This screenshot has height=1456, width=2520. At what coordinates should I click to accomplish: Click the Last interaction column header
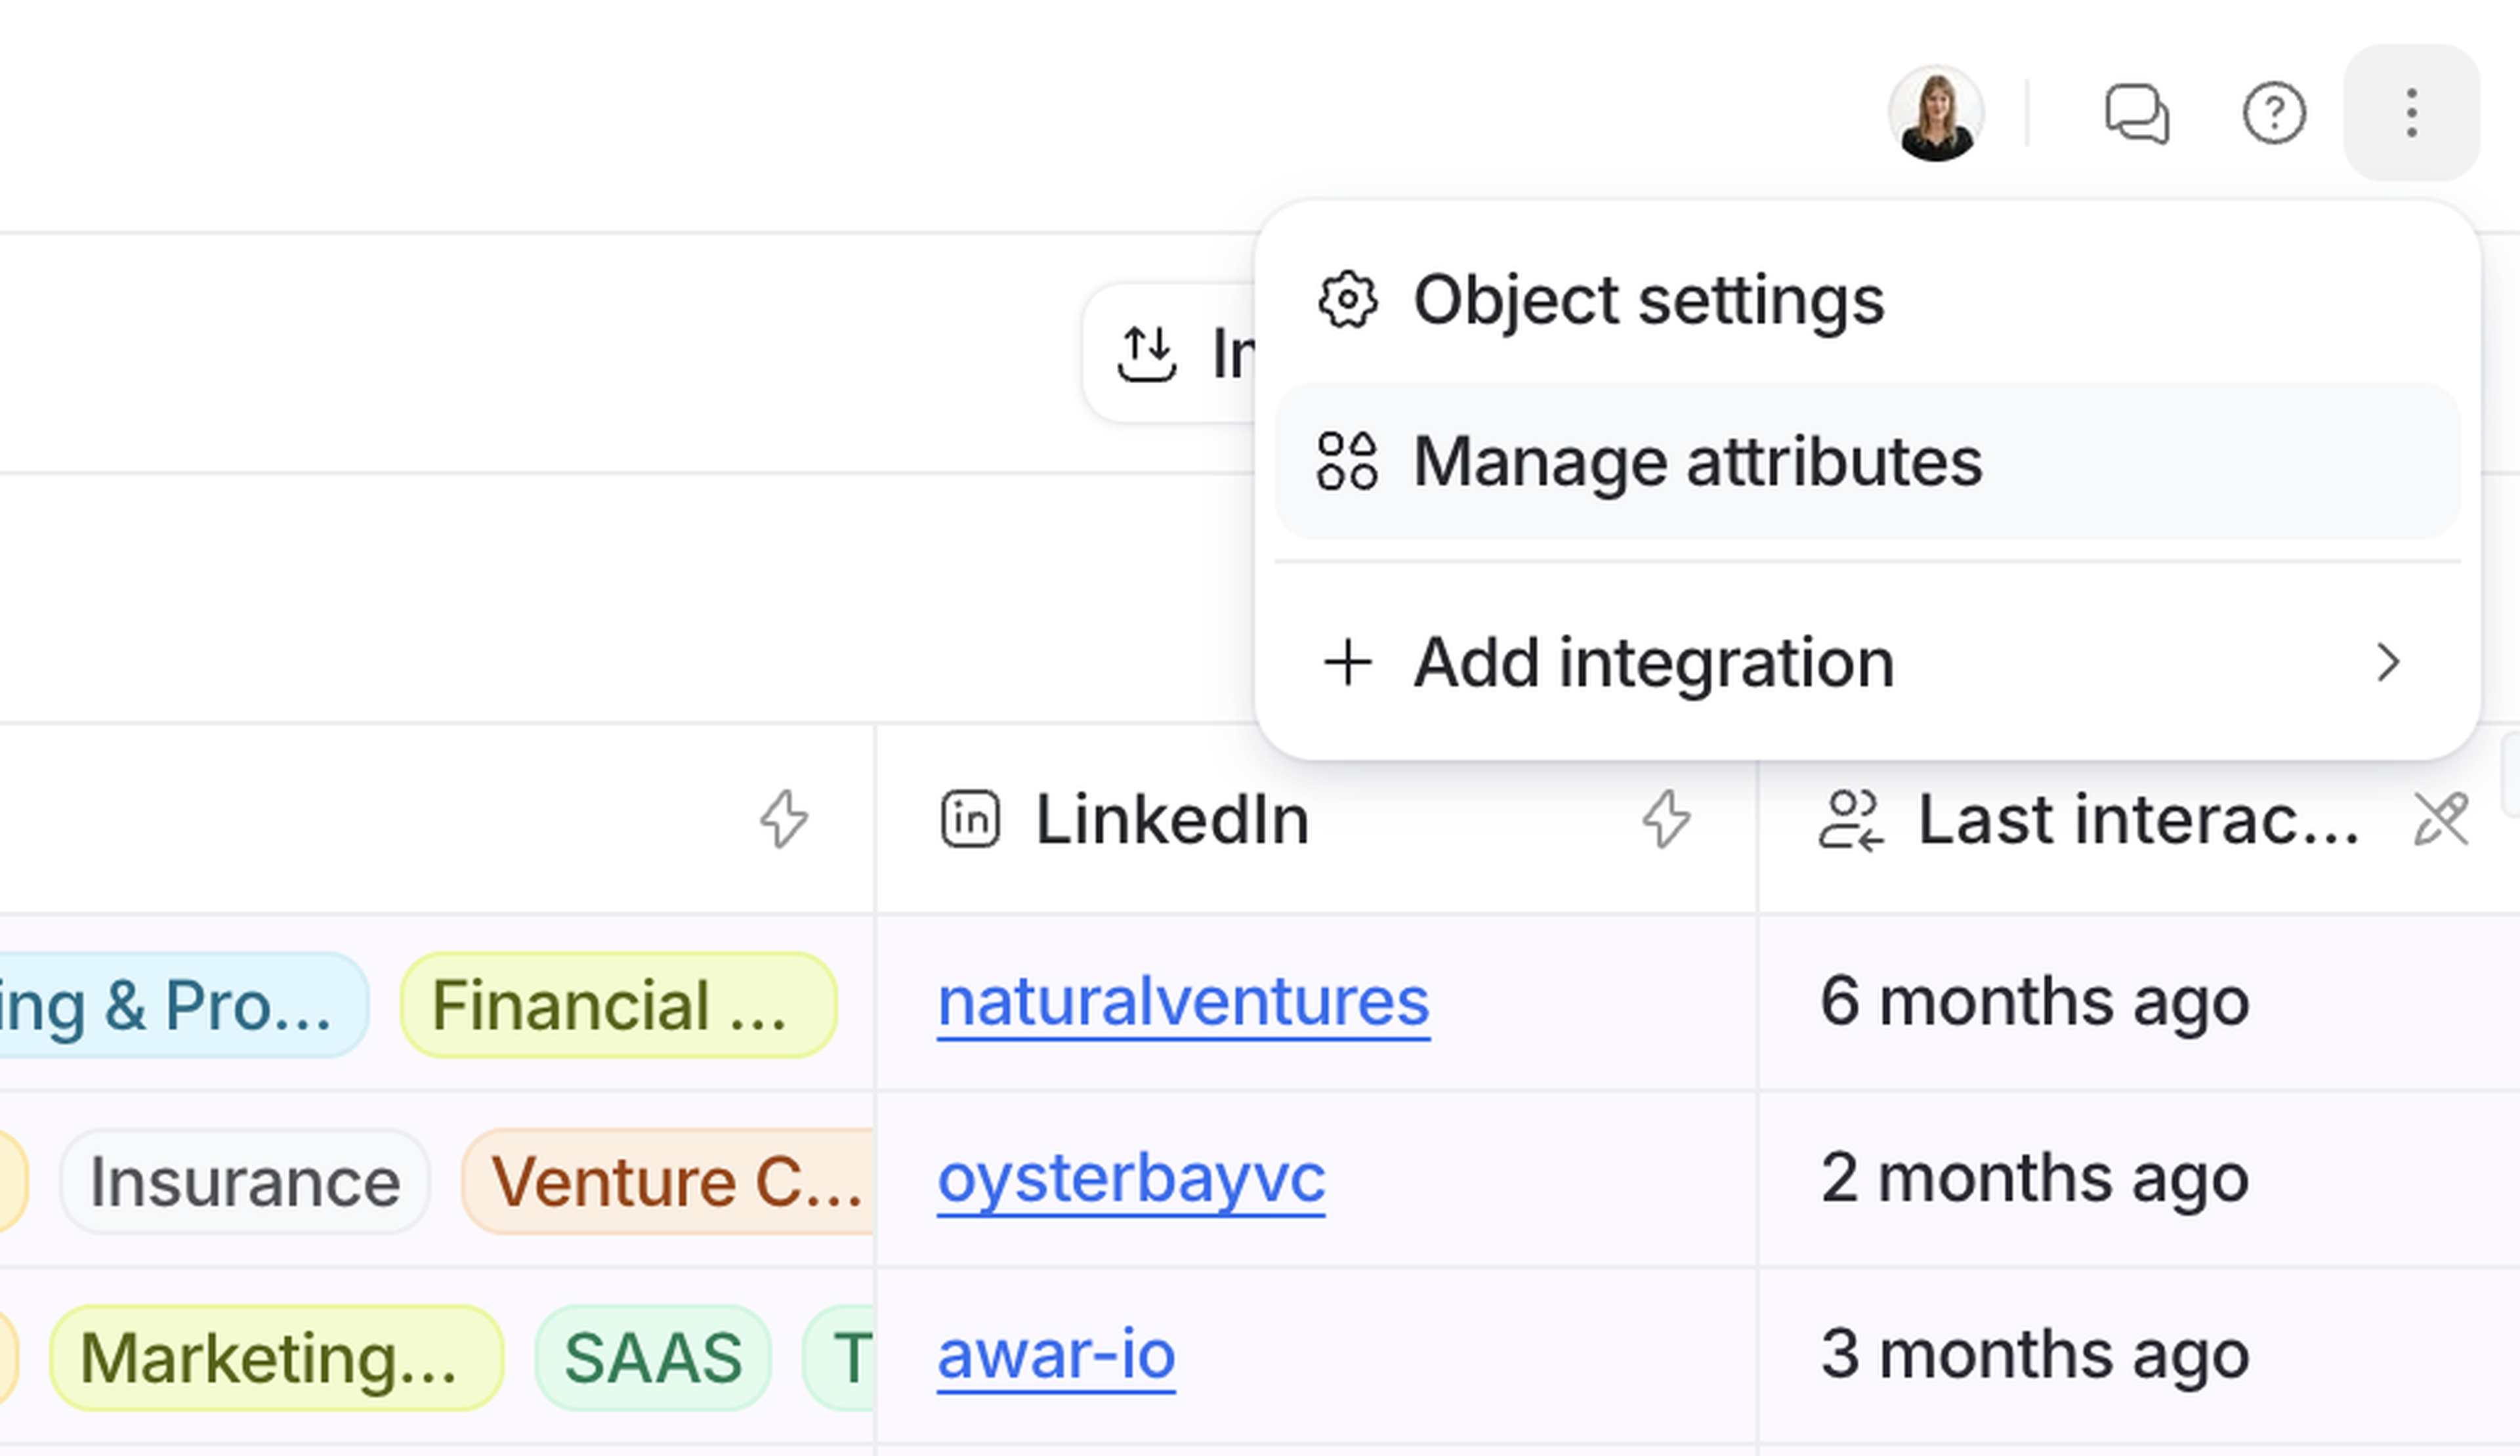(x=2138, y=820)
